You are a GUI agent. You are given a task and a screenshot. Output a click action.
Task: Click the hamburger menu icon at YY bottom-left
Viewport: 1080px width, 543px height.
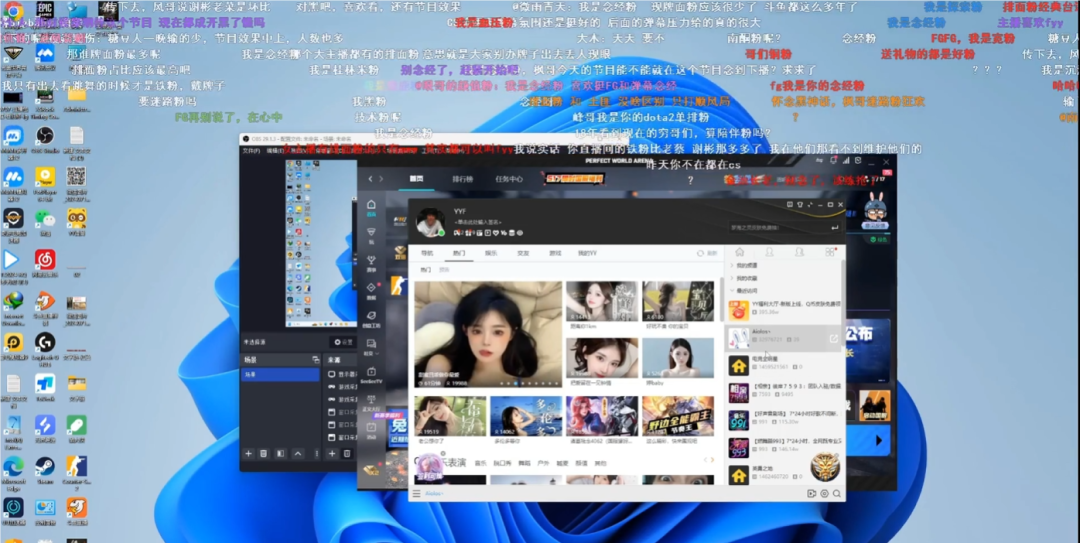416,493
